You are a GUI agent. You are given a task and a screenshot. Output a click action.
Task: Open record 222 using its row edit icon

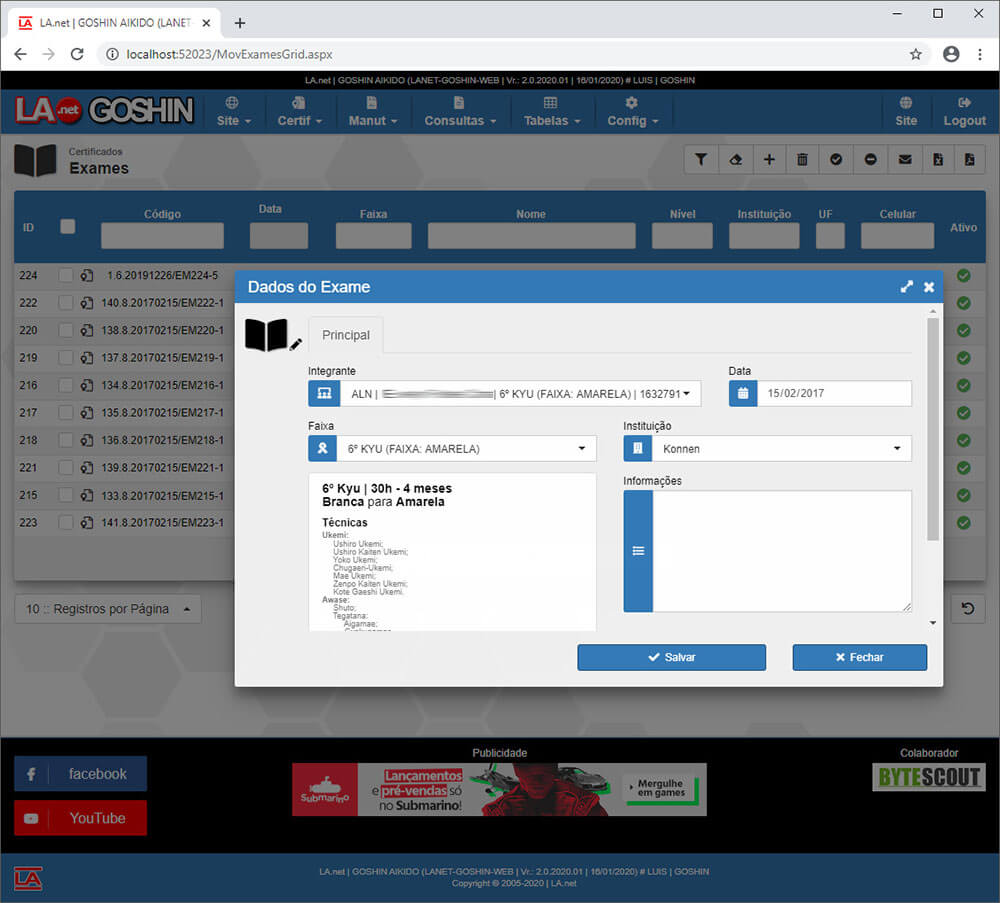click(87, 303)
